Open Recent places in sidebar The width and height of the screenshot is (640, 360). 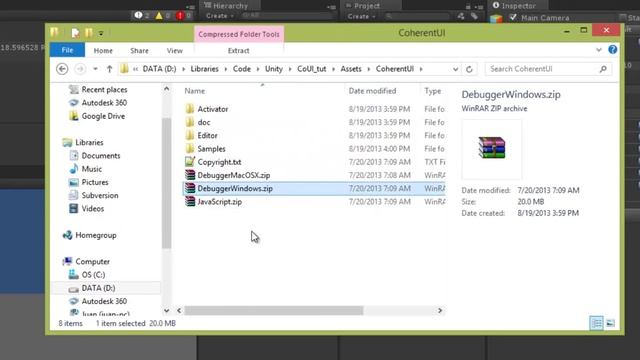(104, 90)
